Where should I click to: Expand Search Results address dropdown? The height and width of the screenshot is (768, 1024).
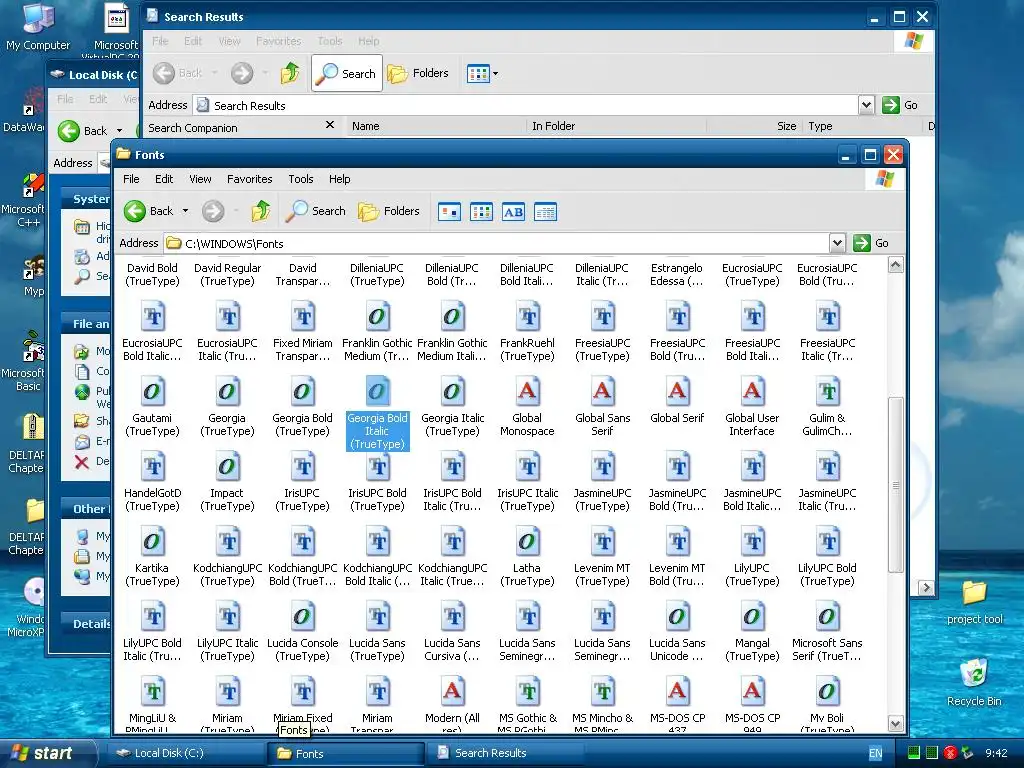pos(866,104)
